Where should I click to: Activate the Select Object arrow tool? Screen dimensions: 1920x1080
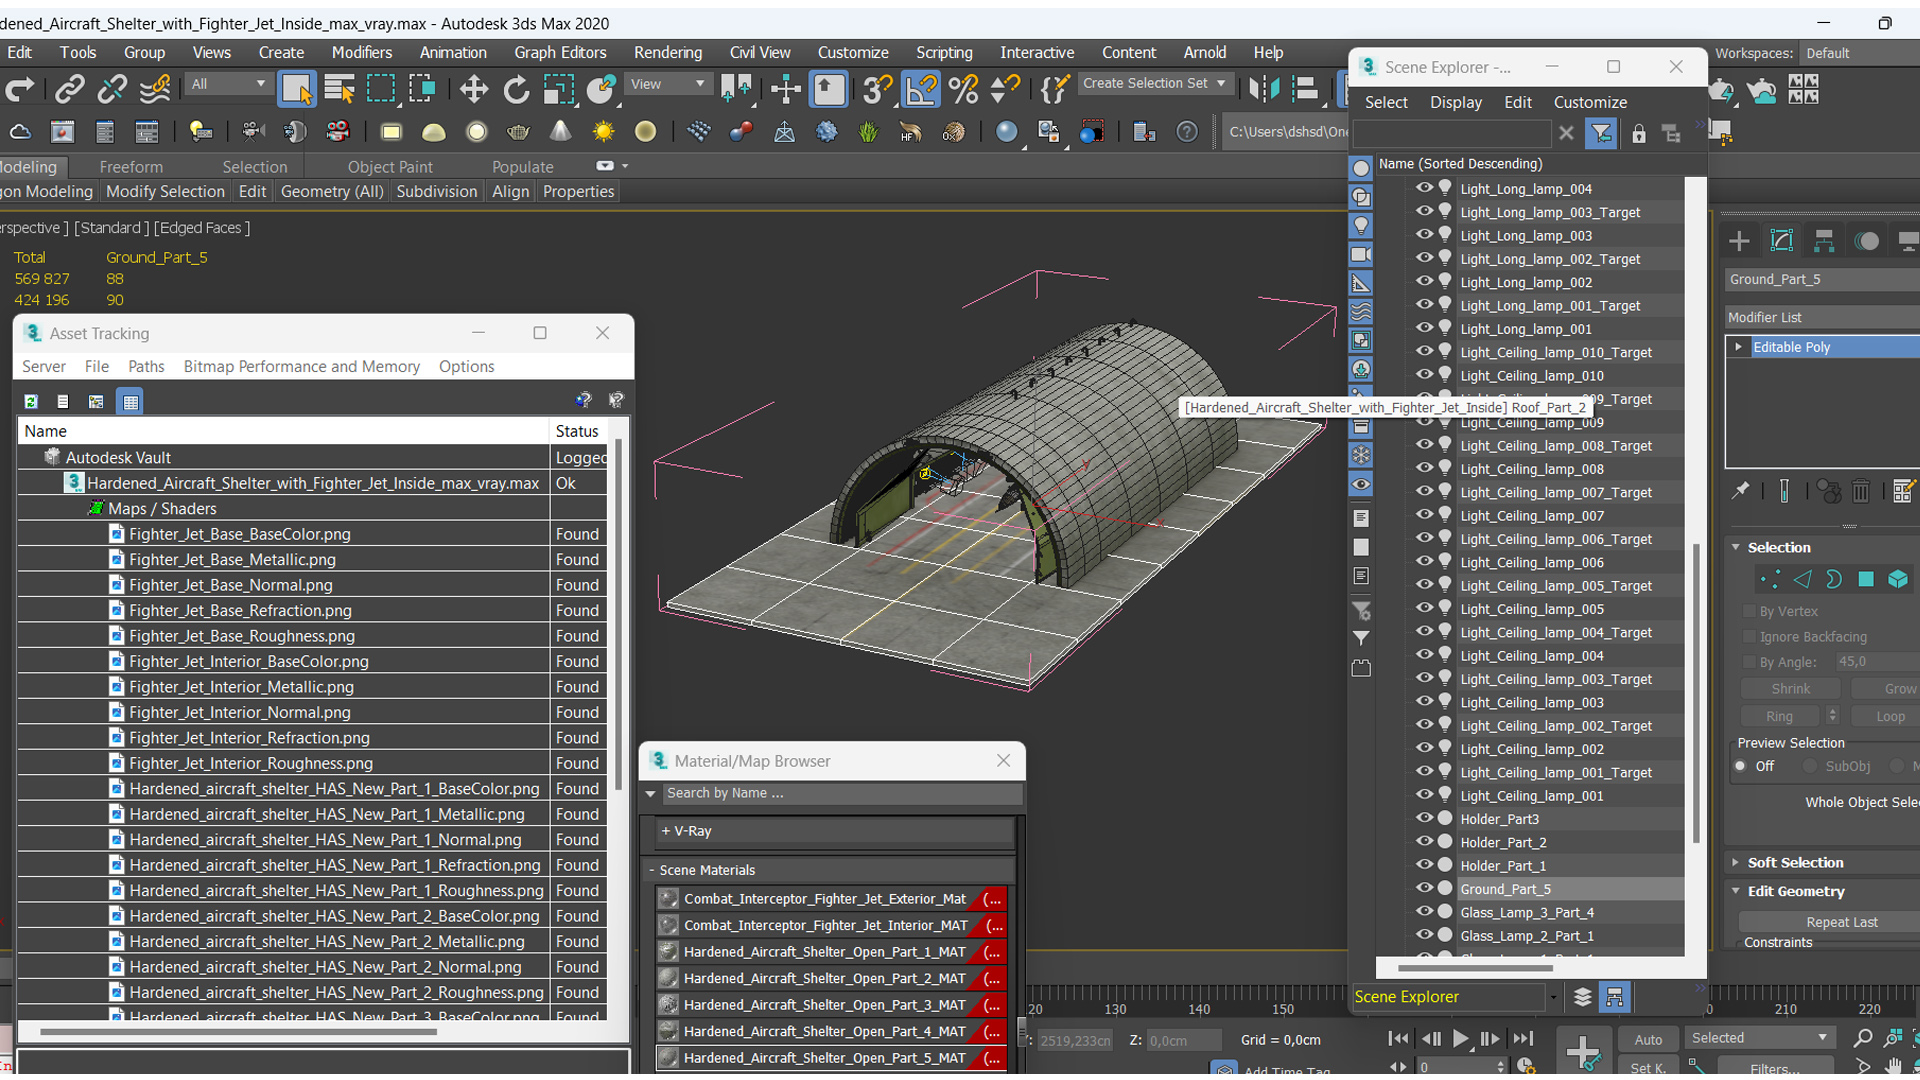(296, 90)
